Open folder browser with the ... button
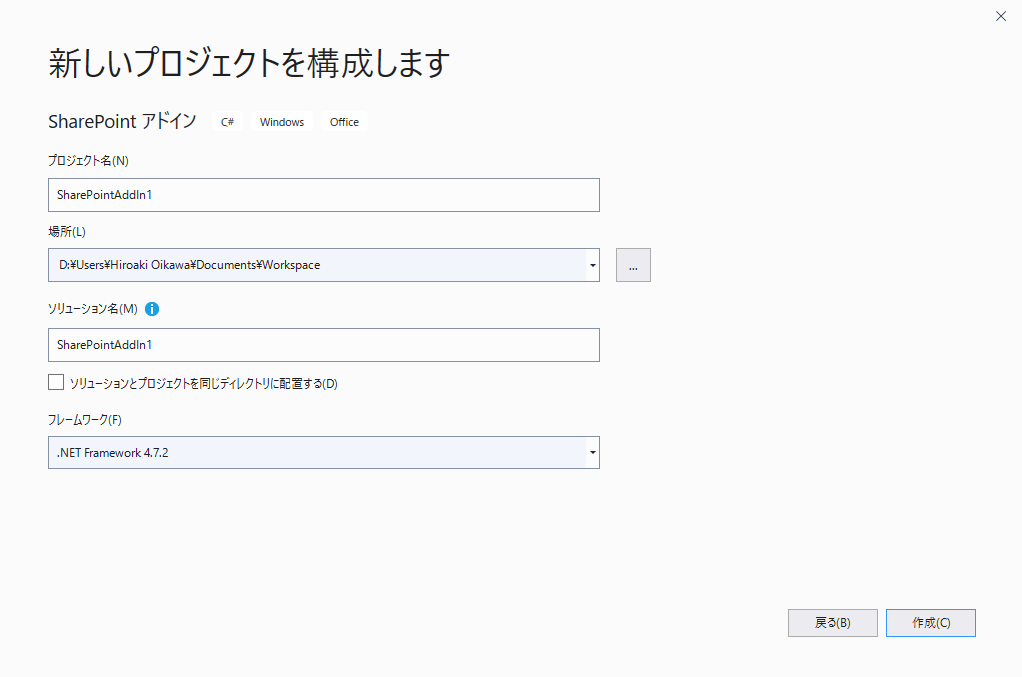Image resolution: width=1022 pixels, height=677 pixels. tap(633, 265)
